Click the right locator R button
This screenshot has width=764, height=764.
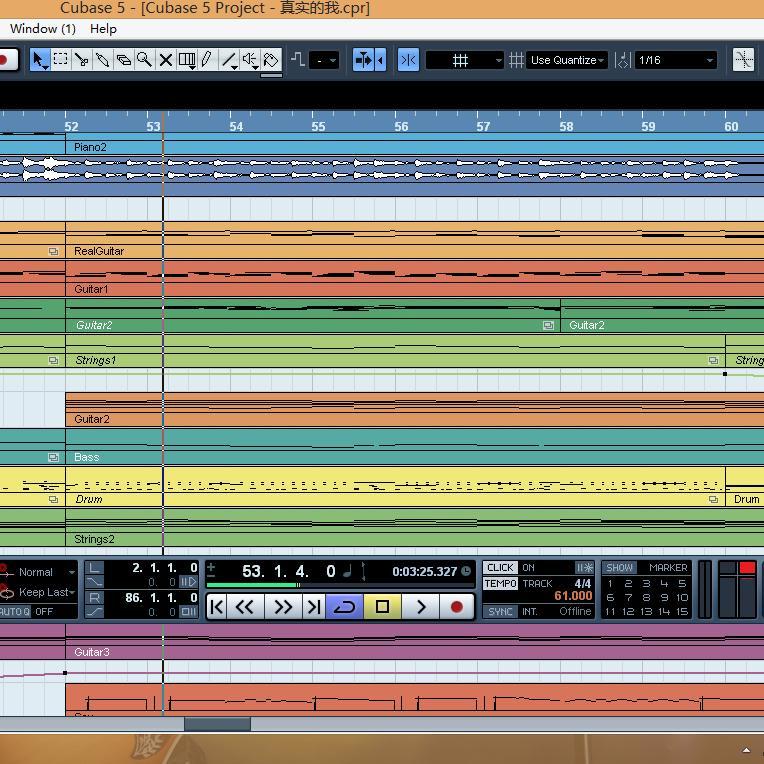coord(95,598)
